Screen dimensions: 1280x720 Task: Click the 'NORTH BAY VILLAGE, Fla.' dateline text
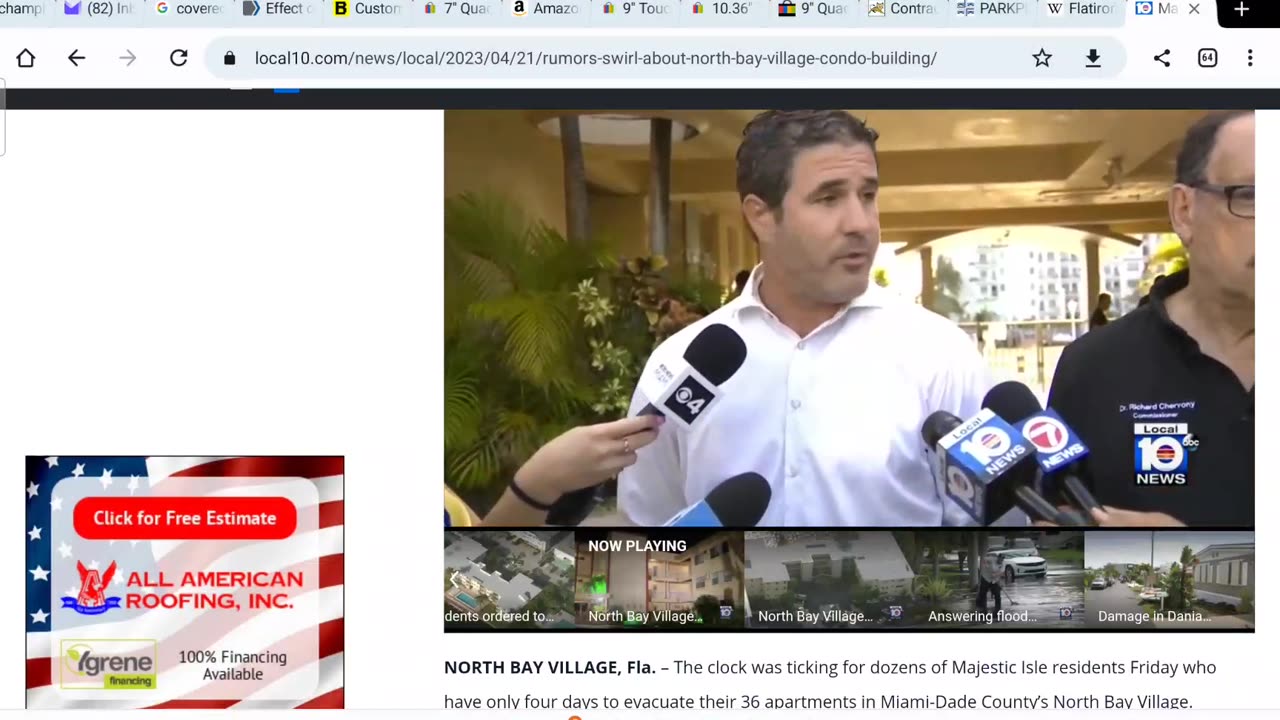coord(550,667)
